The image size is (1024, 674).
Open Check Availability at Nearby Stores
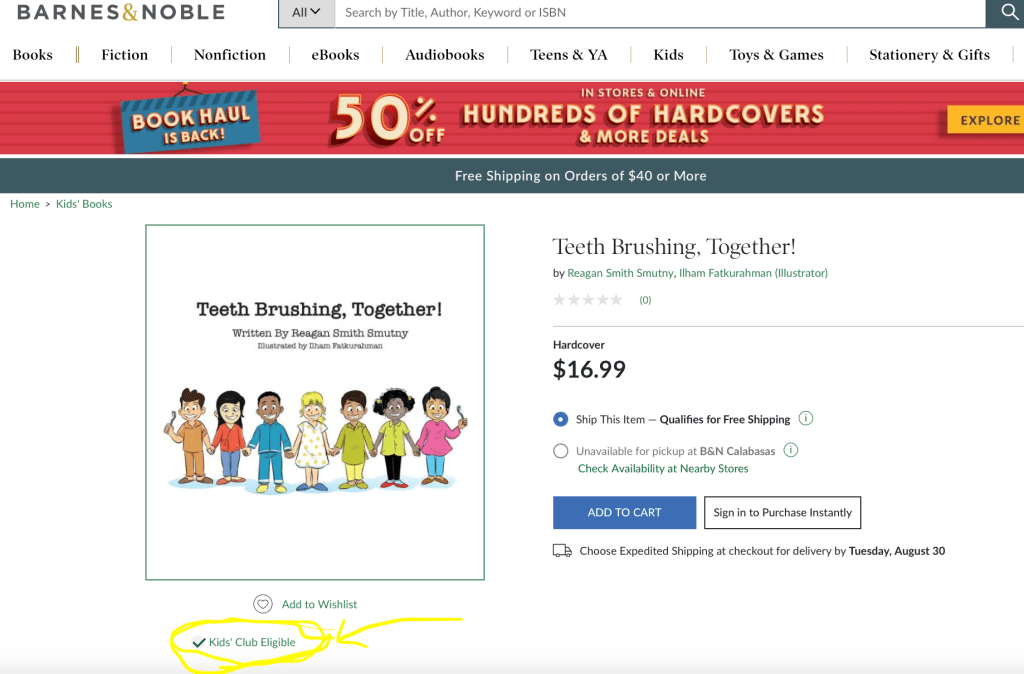coord(663,469)
